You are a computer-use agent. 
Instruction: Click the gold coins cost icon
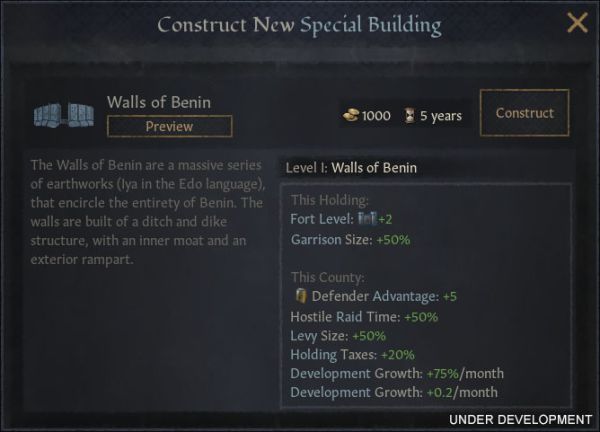click(351, 115)
